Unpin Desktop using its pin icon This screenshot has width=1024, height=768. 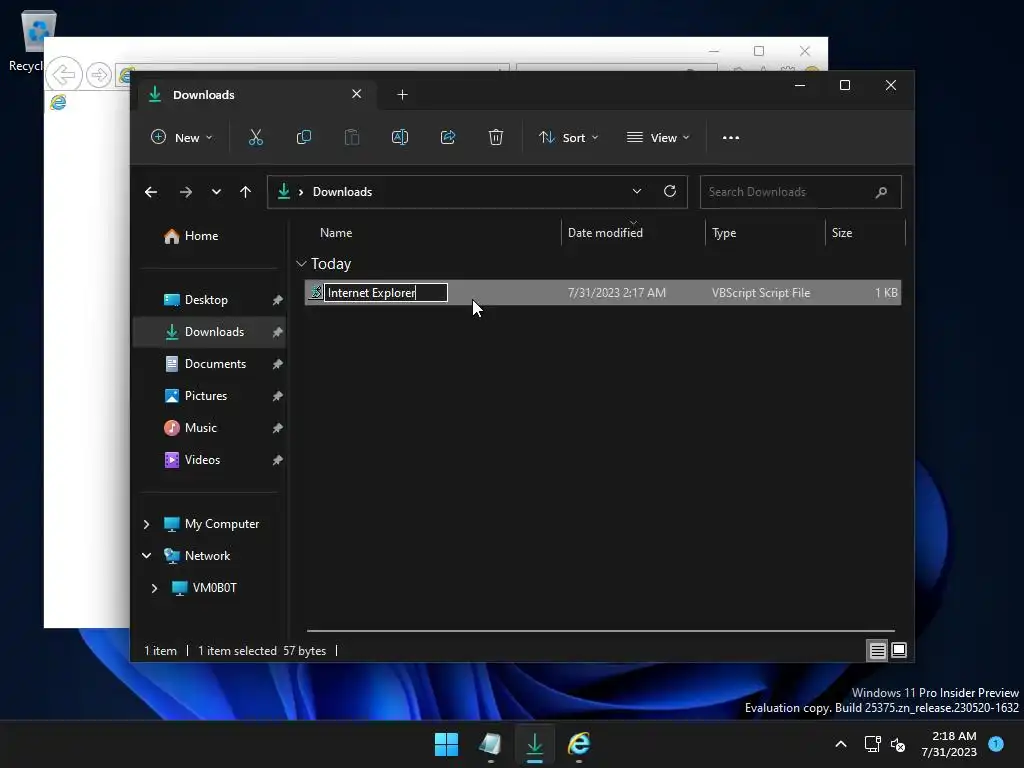click(x=278, y=300)
